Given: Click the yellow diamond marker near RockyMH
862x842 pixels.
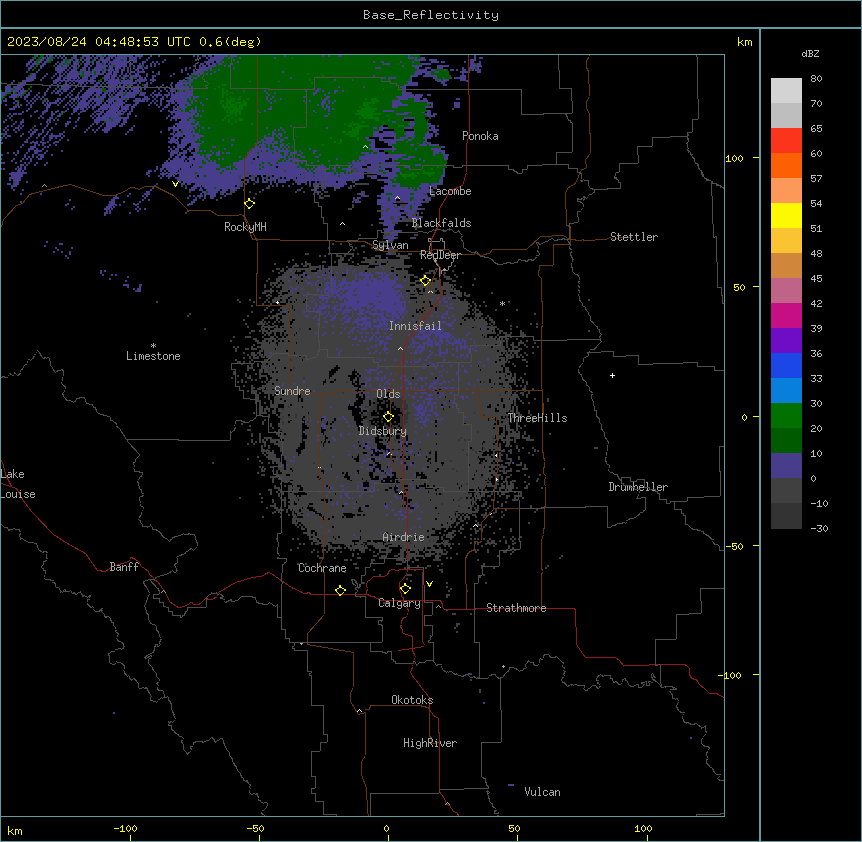Looking at the screenshot, I should [x=250, y=204].
